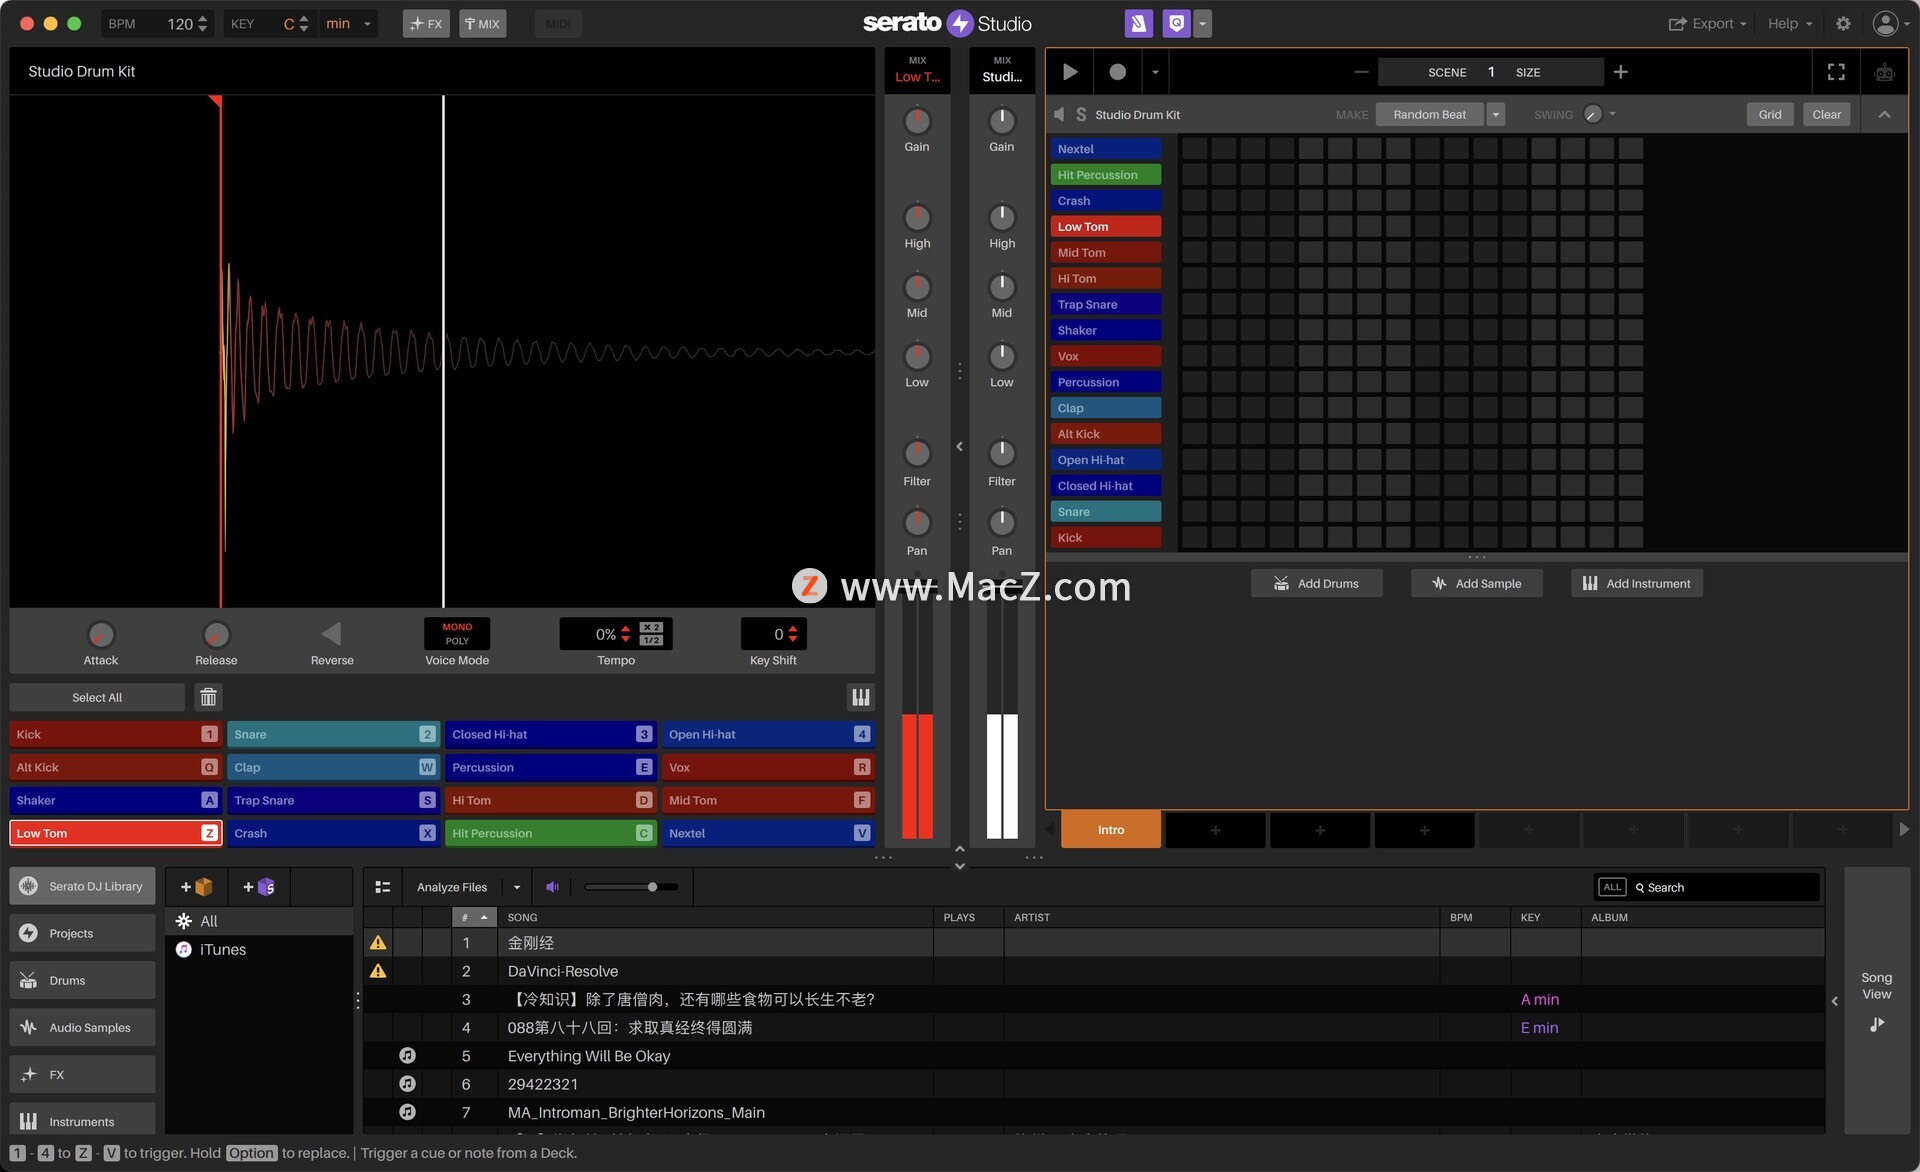This screenshot has height=1172, width=1920.
Task: Click the library search field
Action: [1725, 887]
